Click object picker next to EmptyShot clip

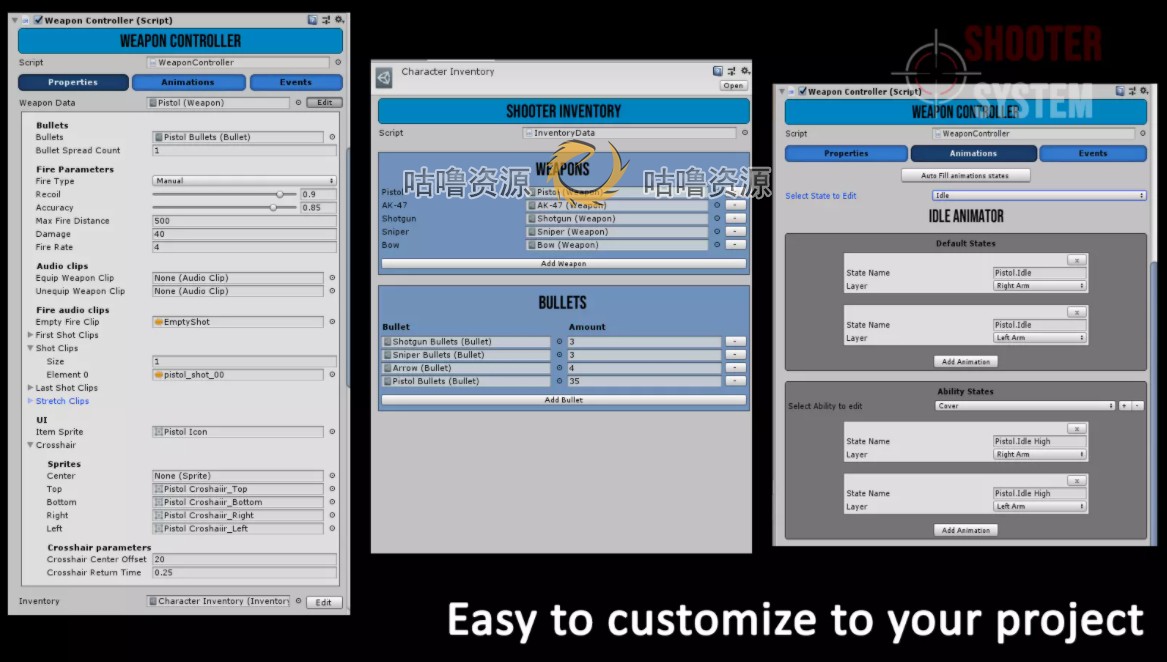pos(332,322)
